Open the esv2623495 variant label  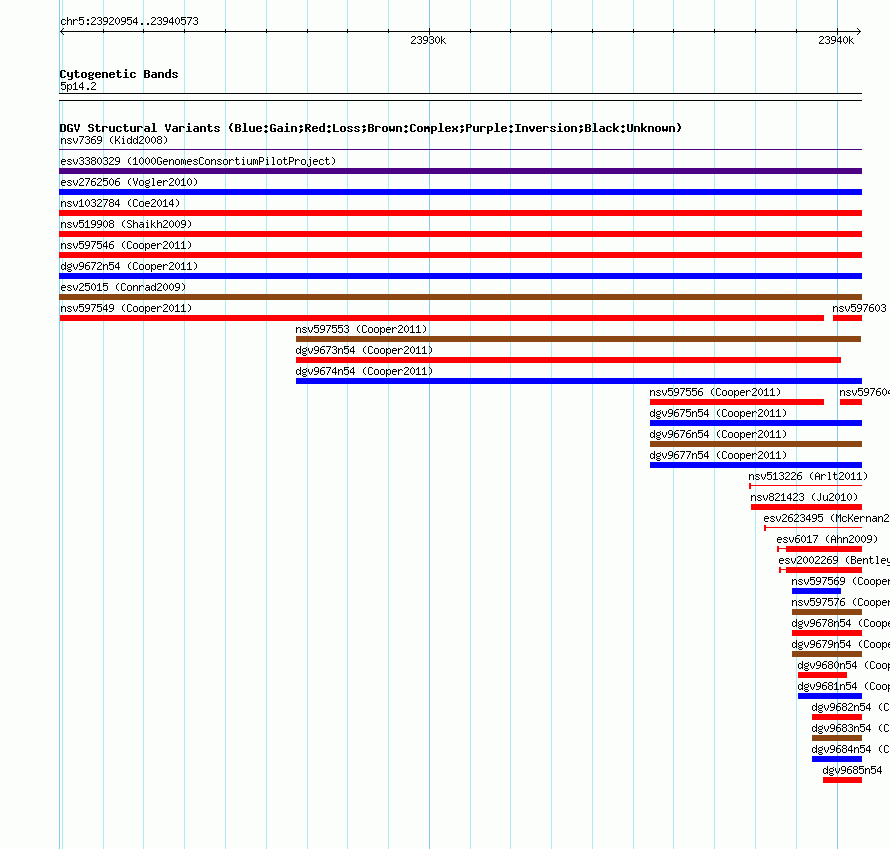coord(826,518)
